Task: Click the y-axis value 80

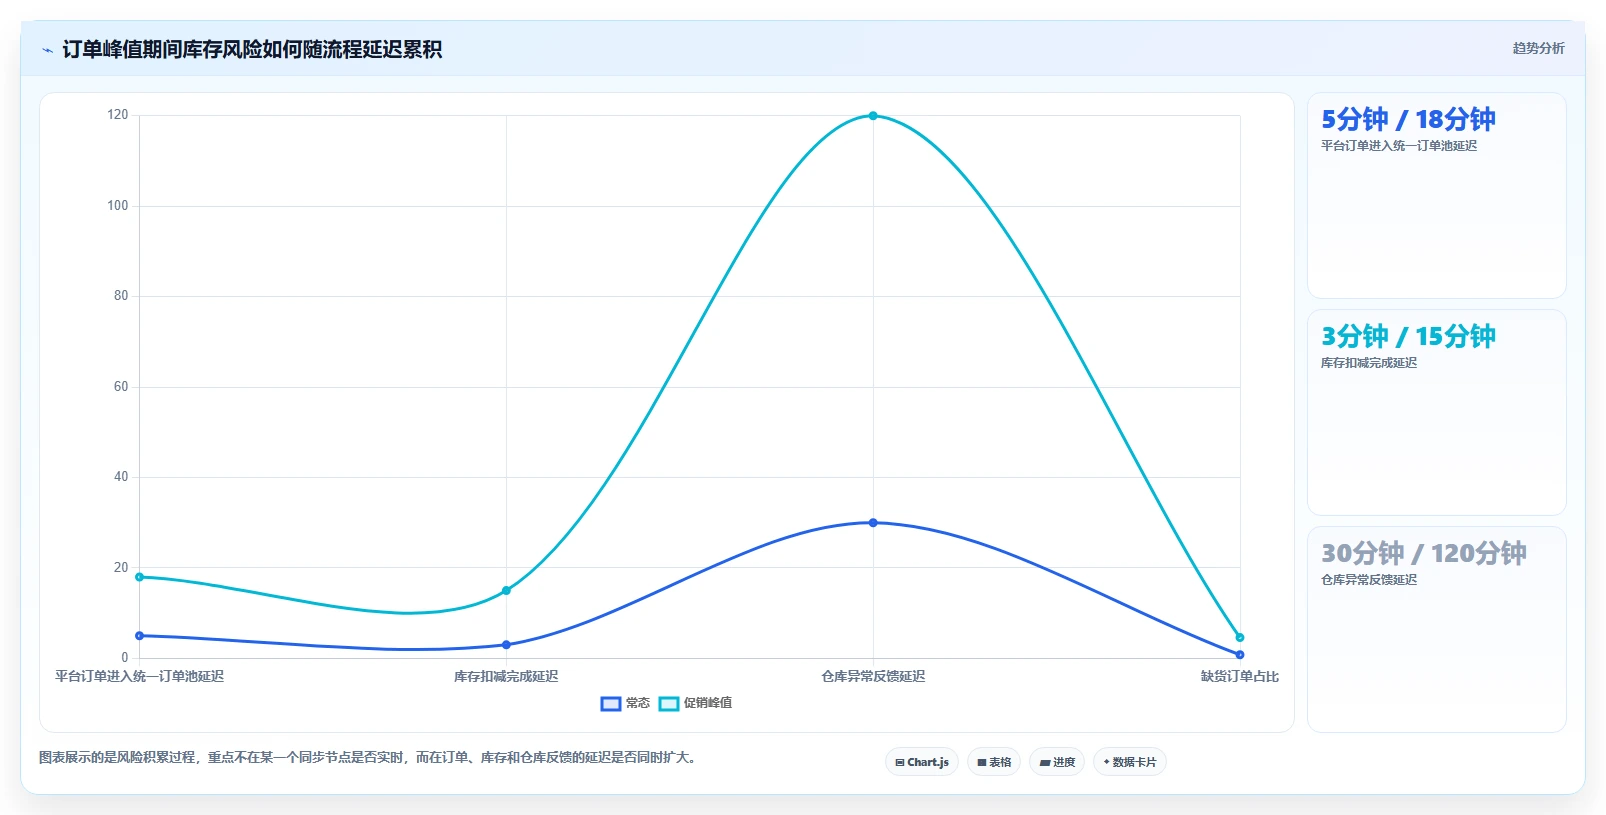Action: (x=121, y=296)
